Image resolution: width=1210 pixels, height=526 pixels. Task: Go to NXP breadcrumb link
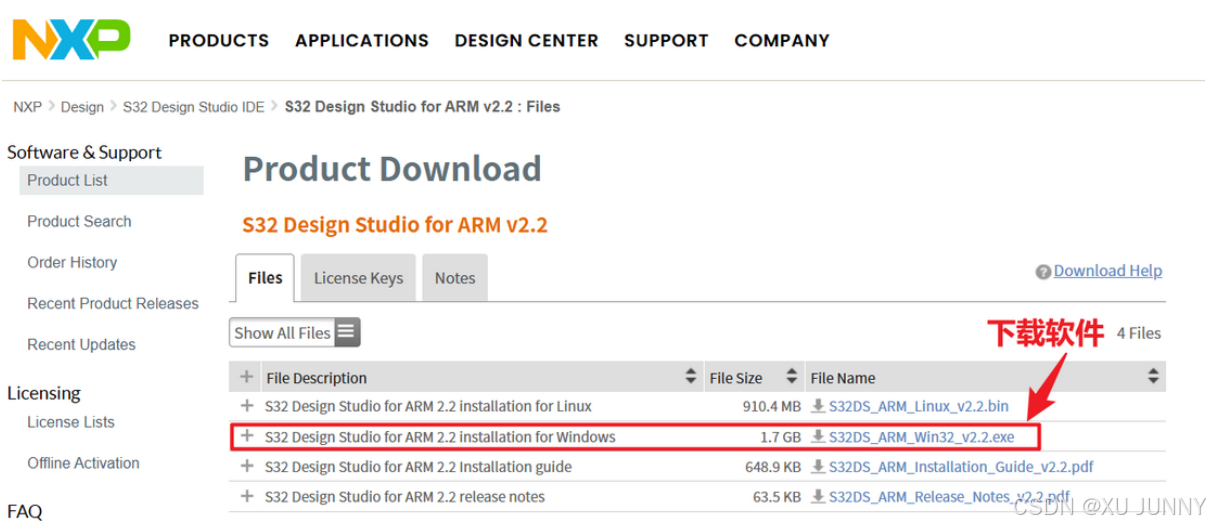[x=28, y=107]
